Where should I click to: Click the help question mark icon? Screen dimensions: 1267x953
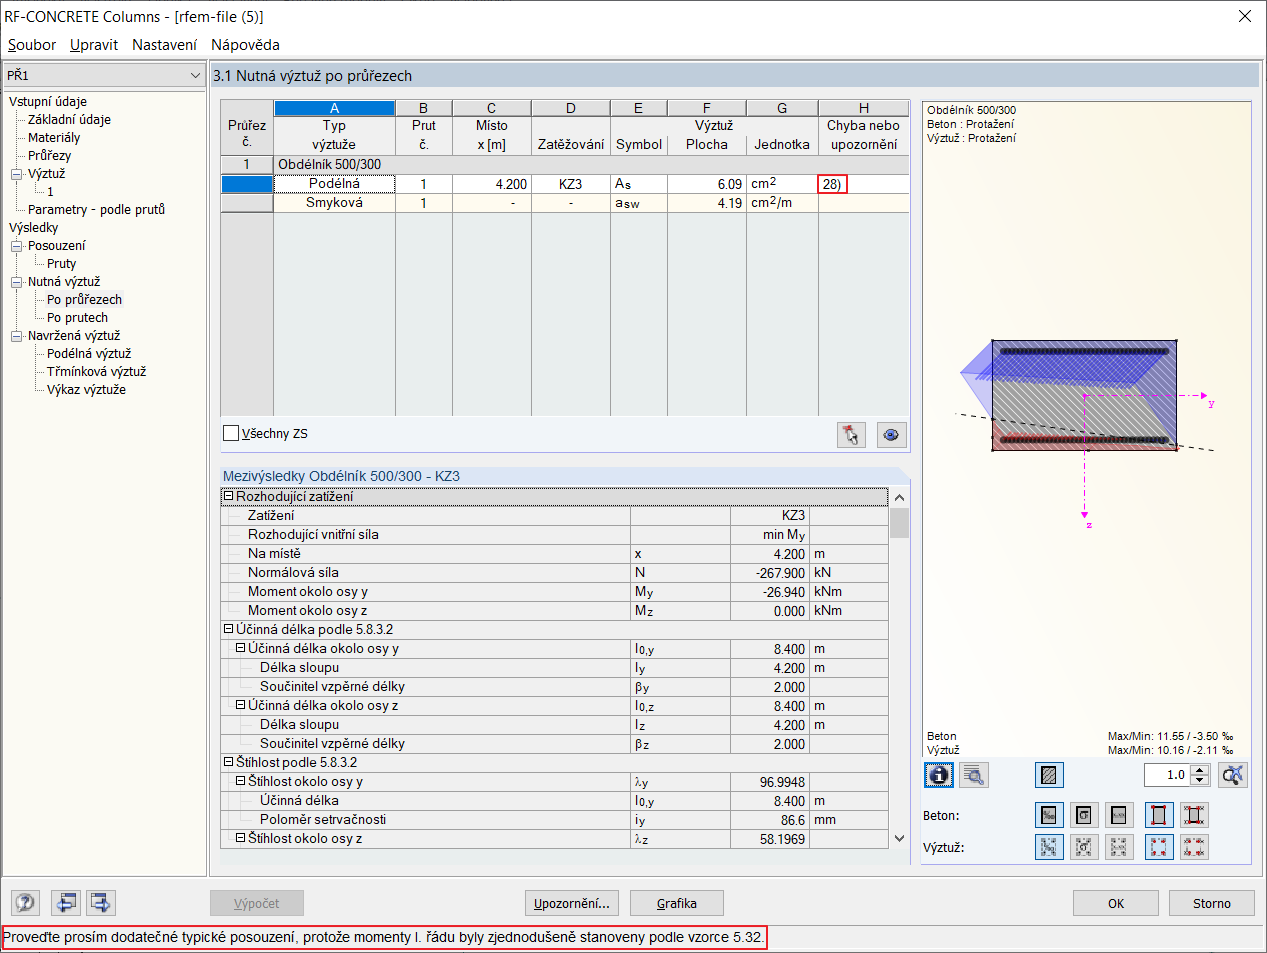[25, 903]
